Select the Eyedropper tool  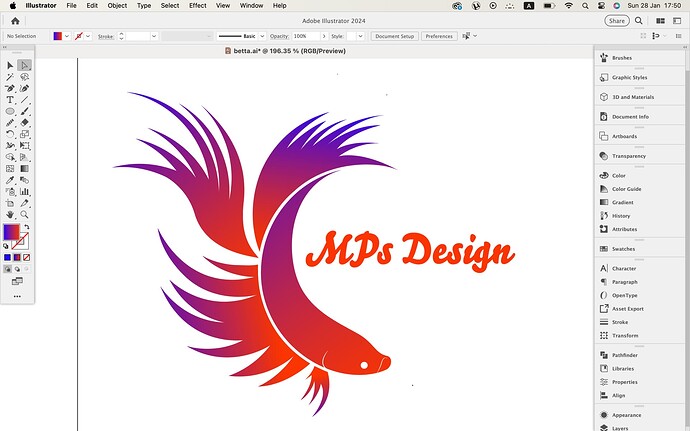click(x=10, y=180)
